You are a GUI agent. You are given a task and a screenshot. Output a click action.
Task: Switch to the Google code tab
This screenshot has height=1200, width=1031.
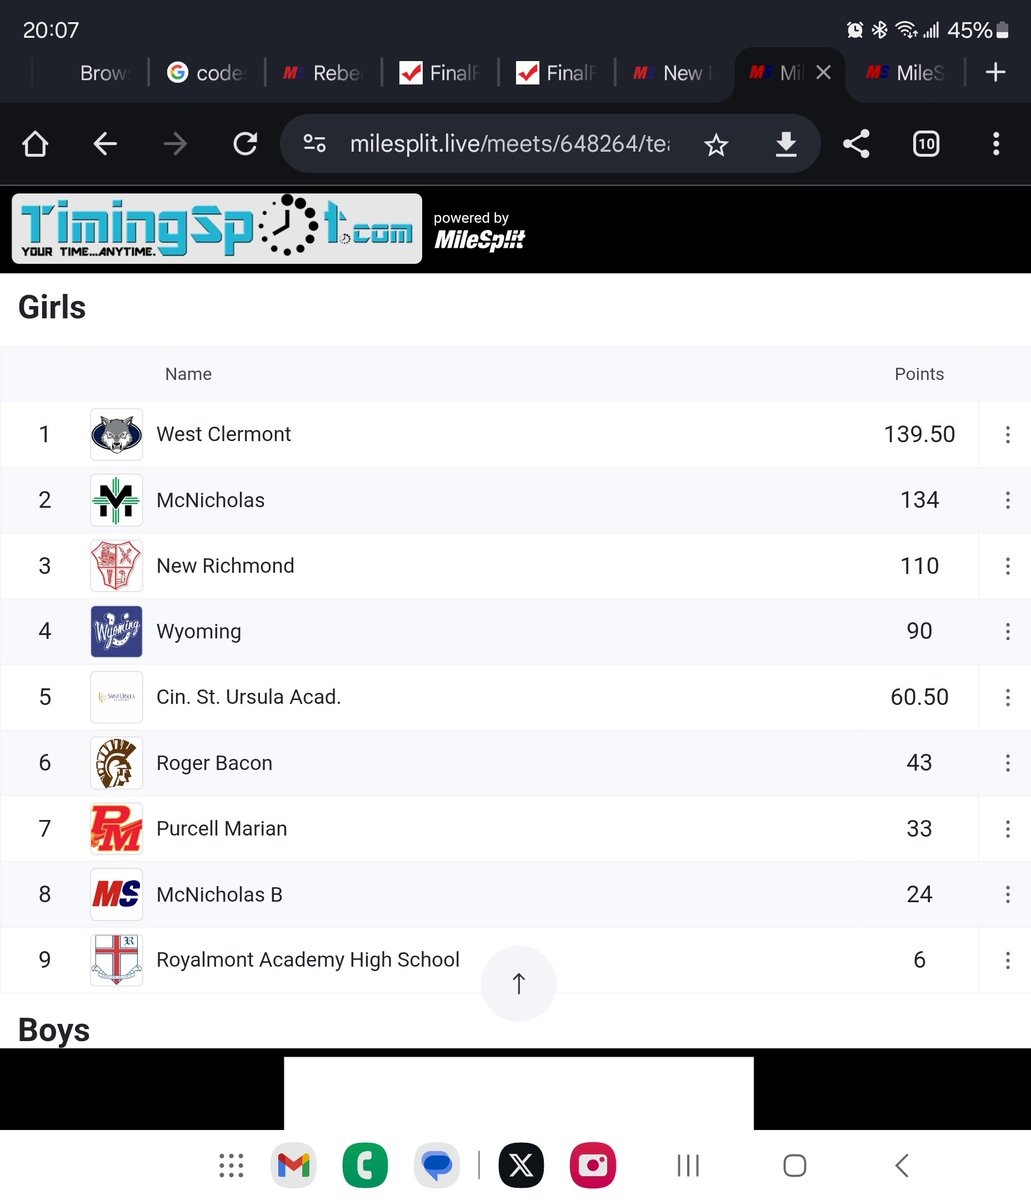pyautogui.click(x=206, y=72)
